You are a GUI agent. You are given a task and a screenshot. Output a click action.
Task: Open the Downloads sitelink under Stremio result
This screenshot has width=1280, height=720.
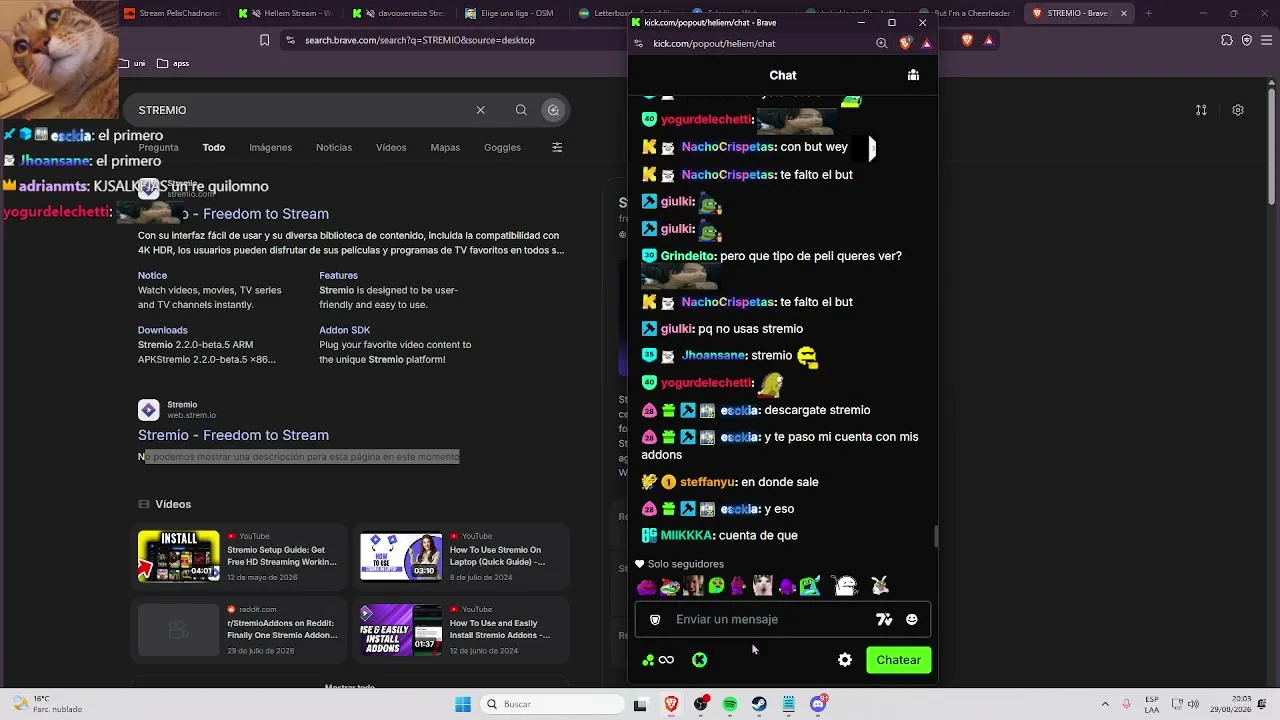163,330
